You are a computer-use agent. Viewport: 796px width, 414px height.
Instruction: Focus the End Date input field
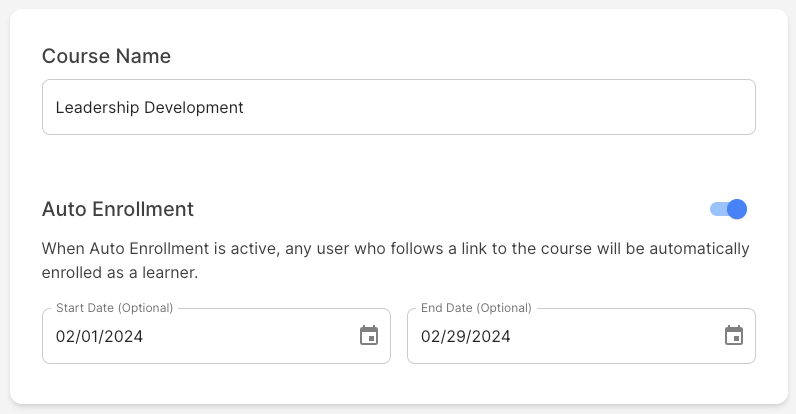tap(581, 336)
